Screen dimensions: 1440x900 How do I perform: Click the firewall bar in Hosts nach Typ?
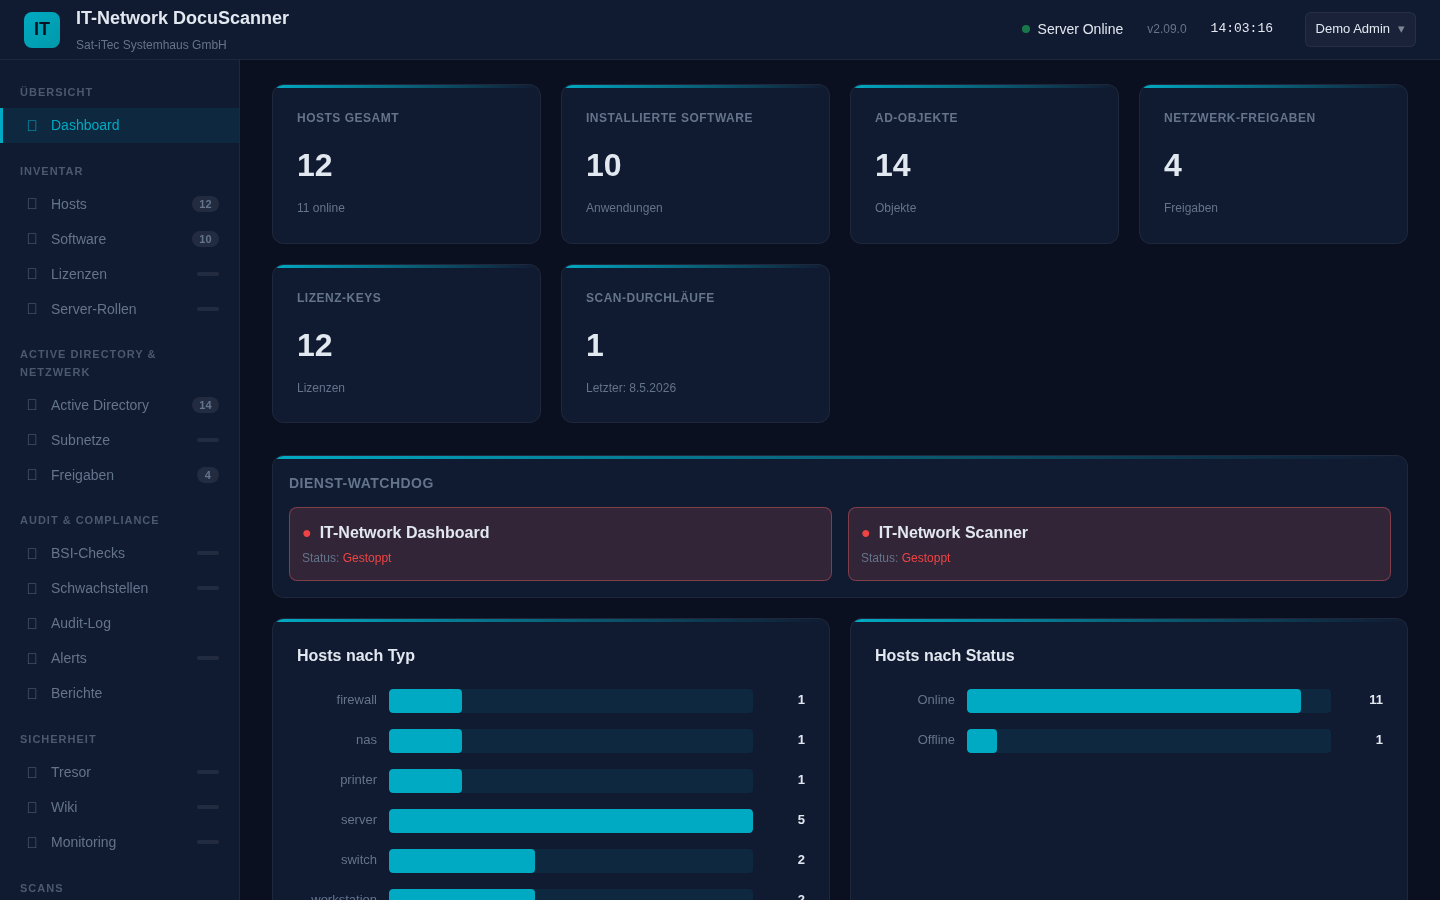(425, 701)
